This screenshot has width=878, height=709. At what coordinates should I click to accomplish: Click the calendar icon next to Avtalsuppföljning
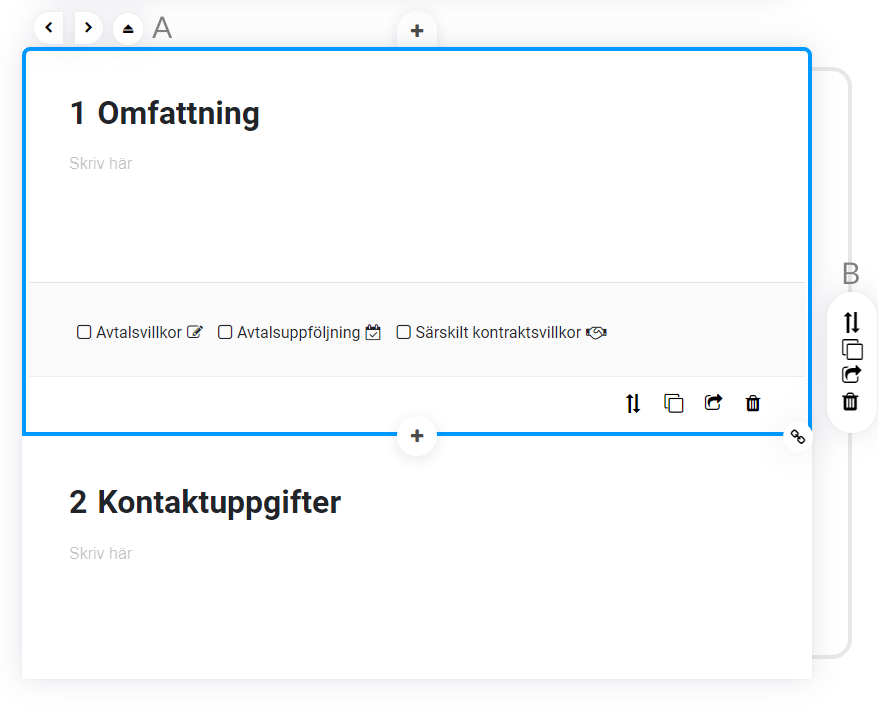(x=373, y=332)
